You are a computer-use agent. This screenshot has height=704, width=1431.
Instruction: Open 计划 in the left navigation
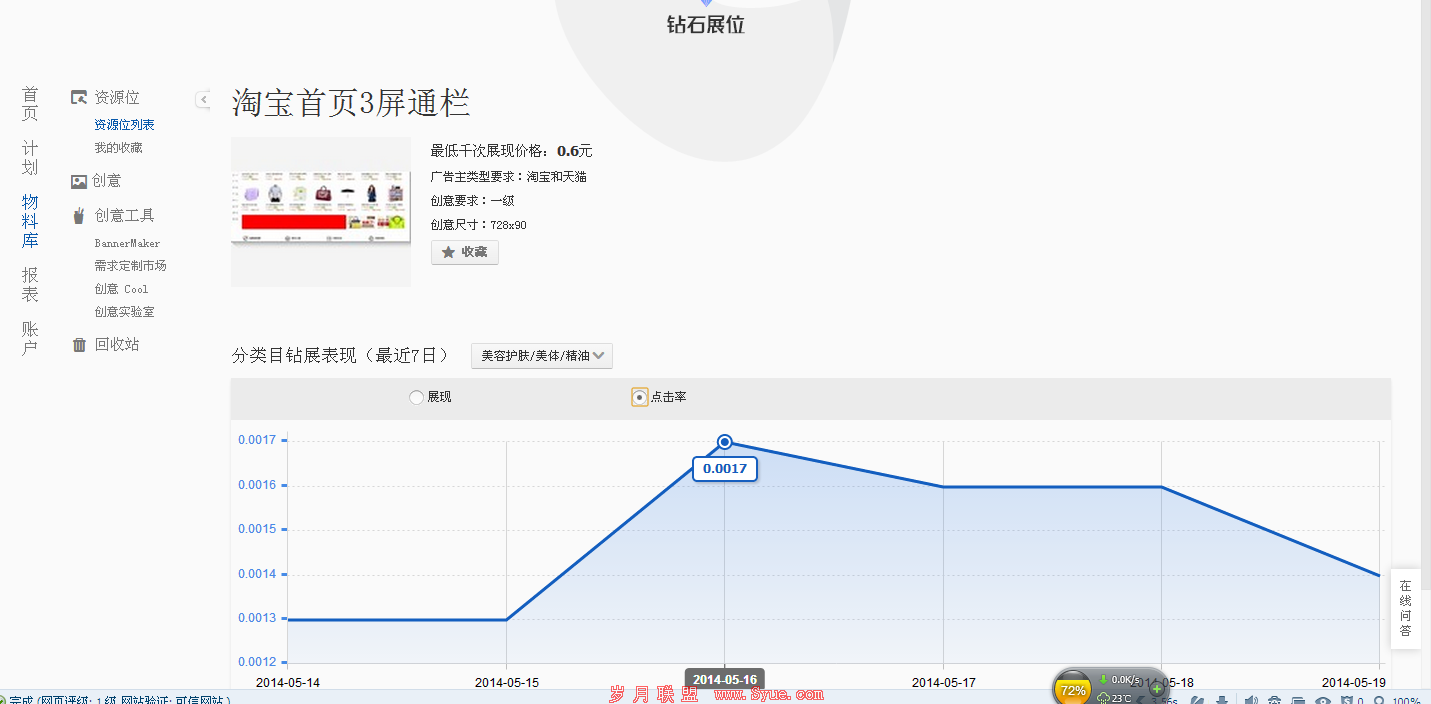(30, 157)
